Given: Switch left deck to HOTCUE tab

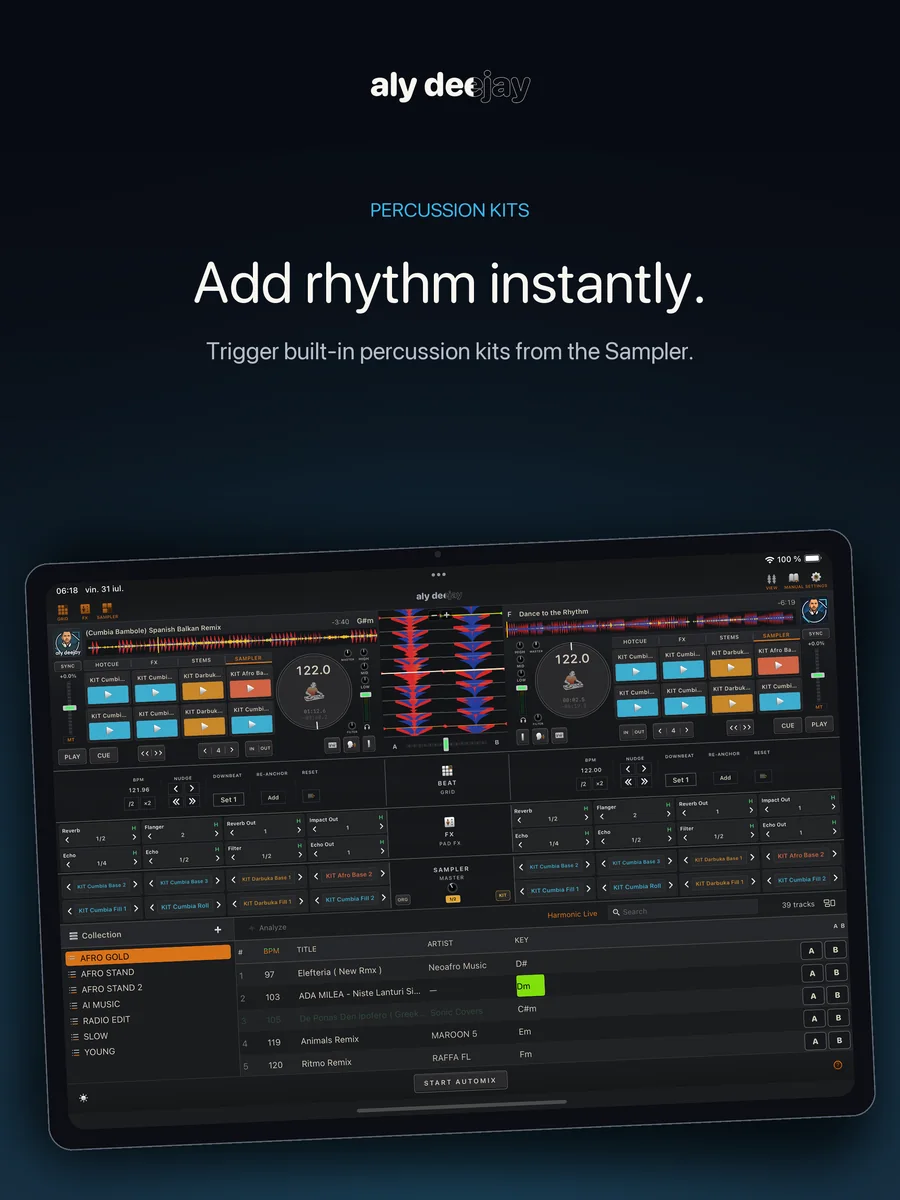Looking at the screenshot, I should coord(107,664).
